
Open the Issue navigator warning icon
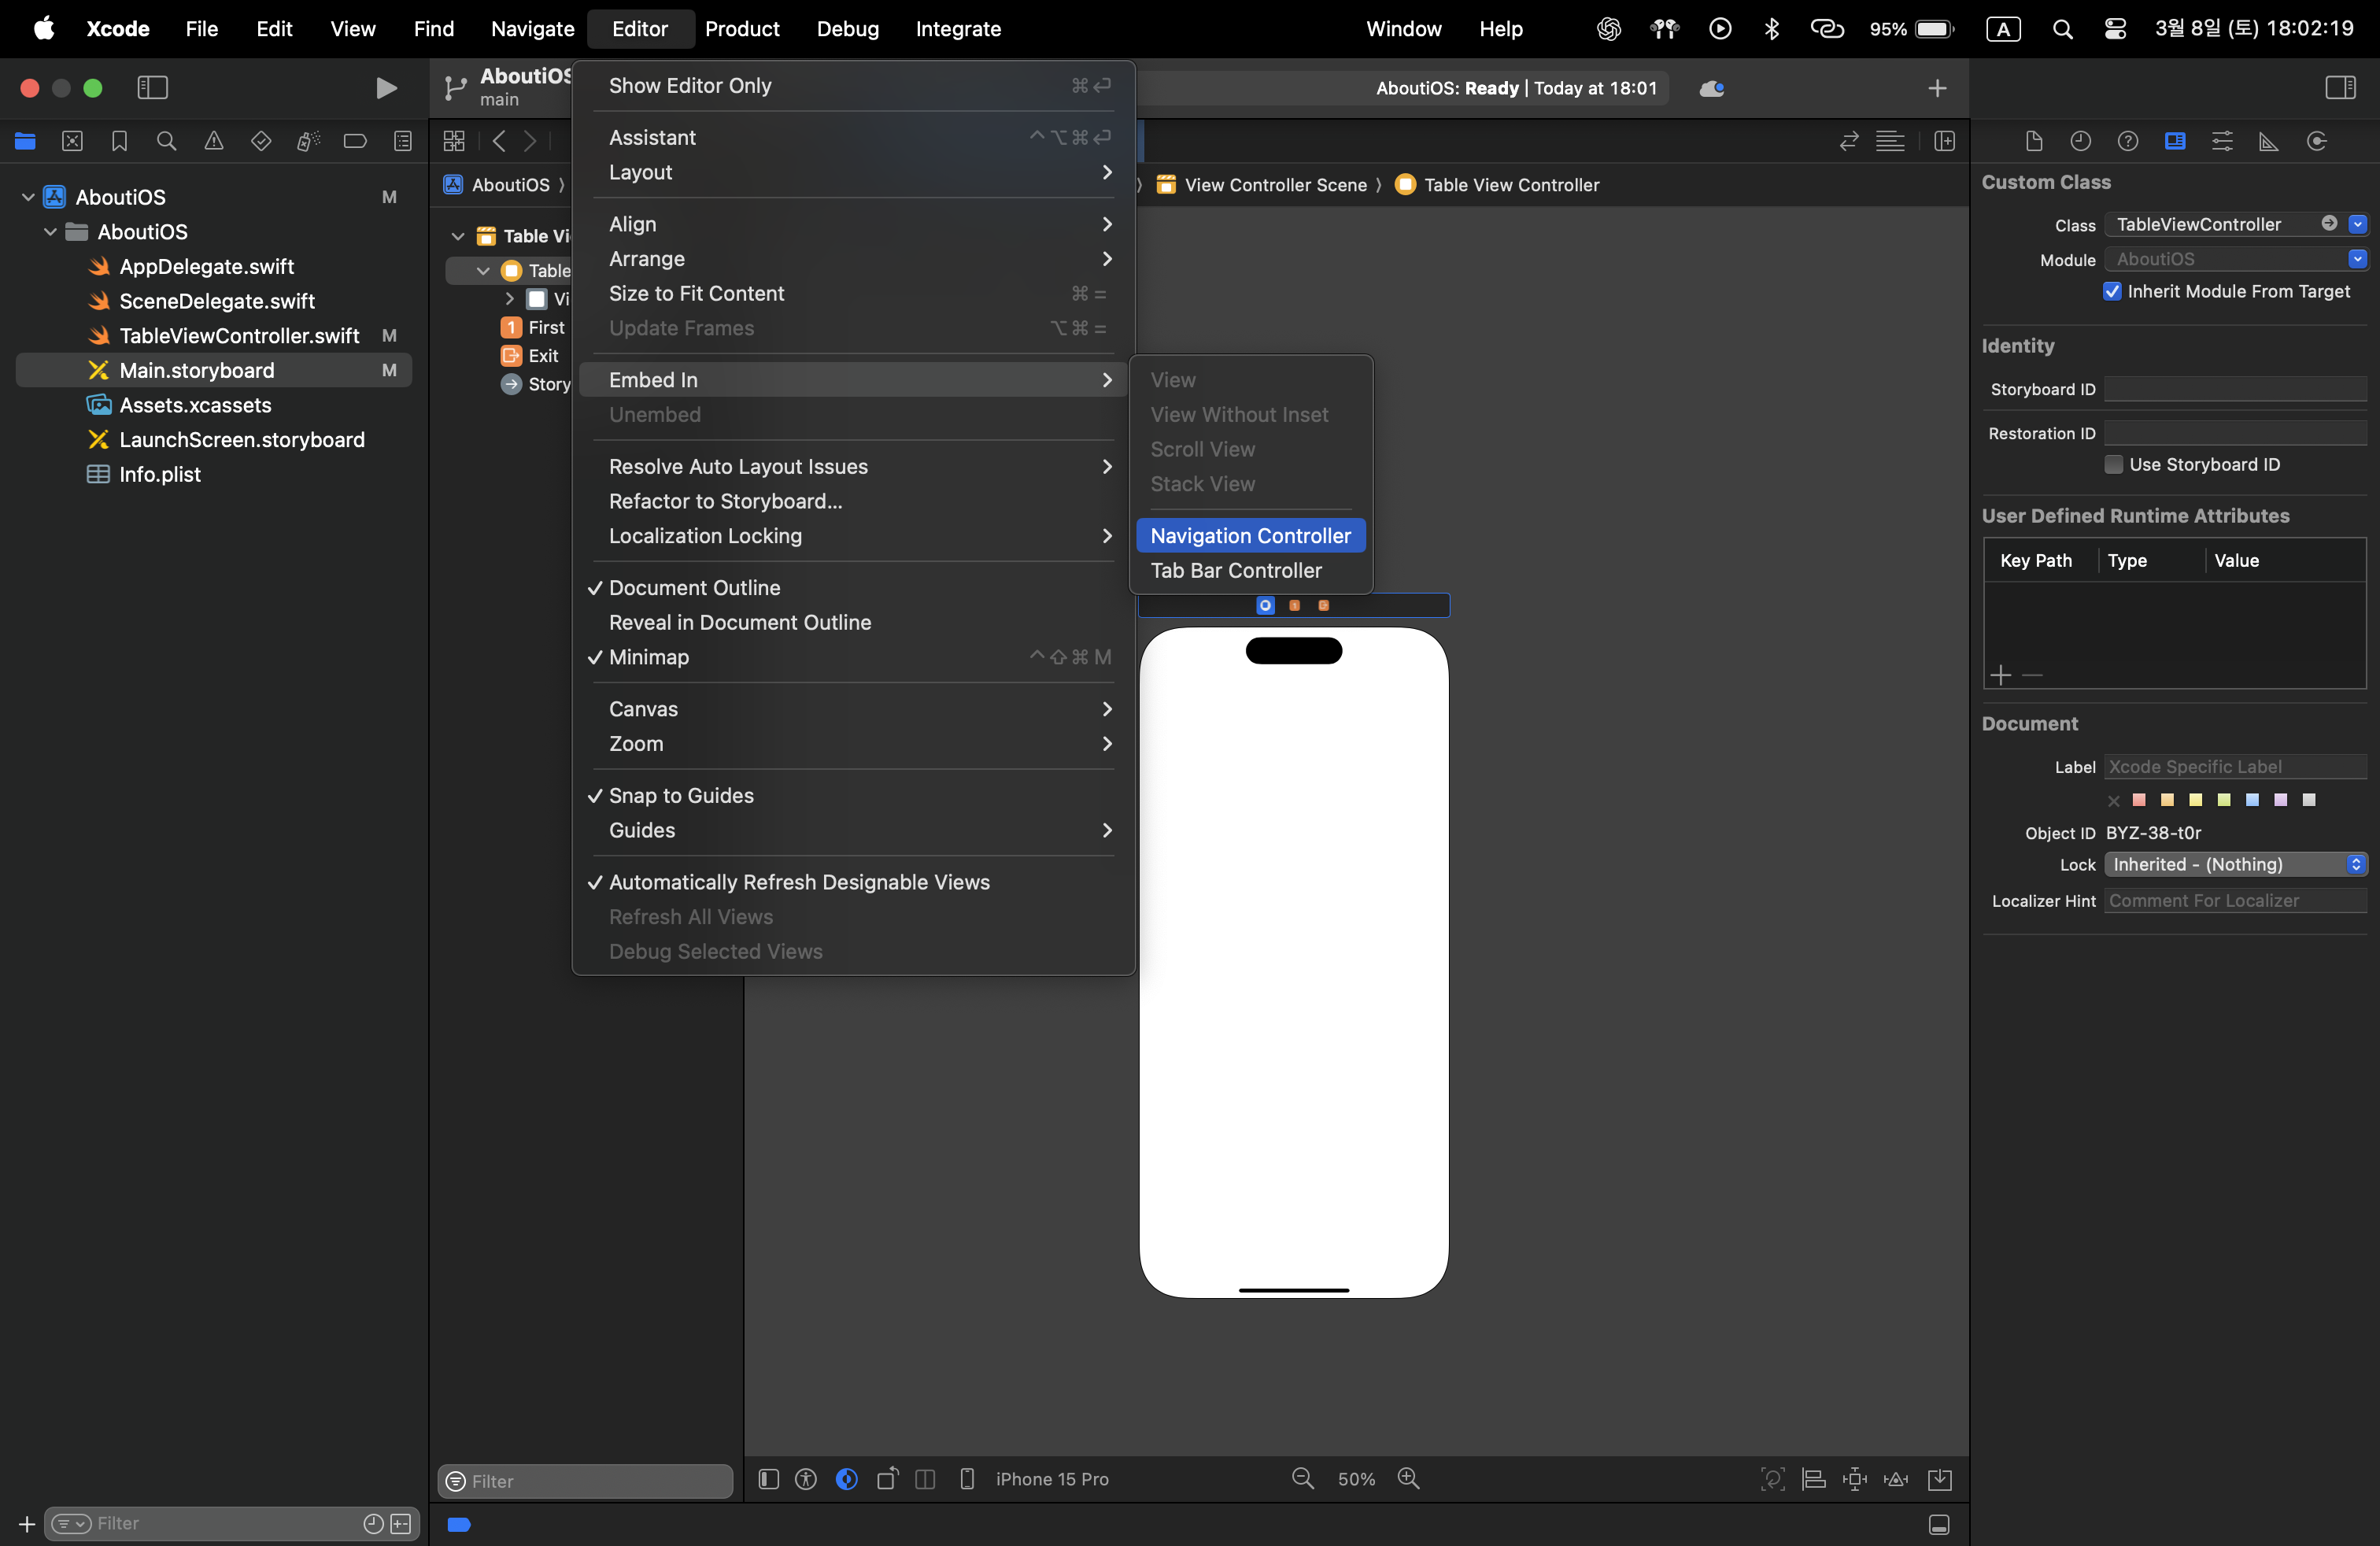point(214,141)
